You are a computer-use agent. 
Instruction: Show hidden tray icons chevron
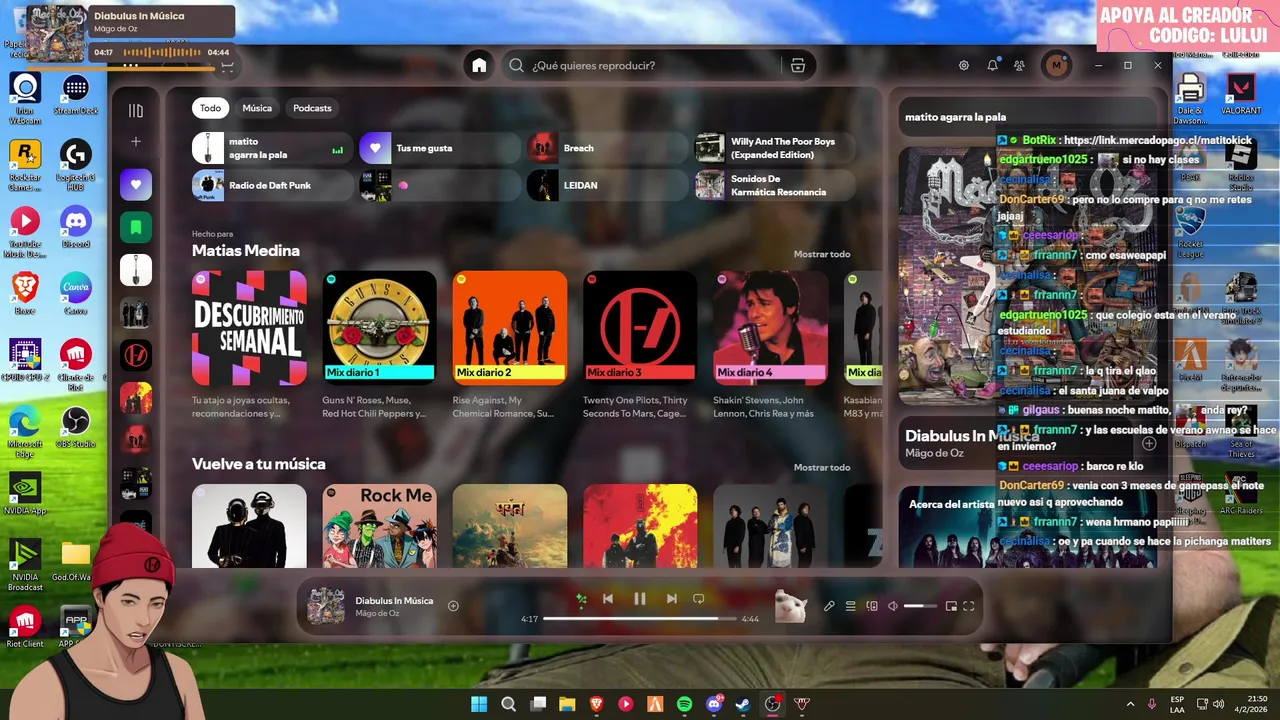tap(1130, 704)
